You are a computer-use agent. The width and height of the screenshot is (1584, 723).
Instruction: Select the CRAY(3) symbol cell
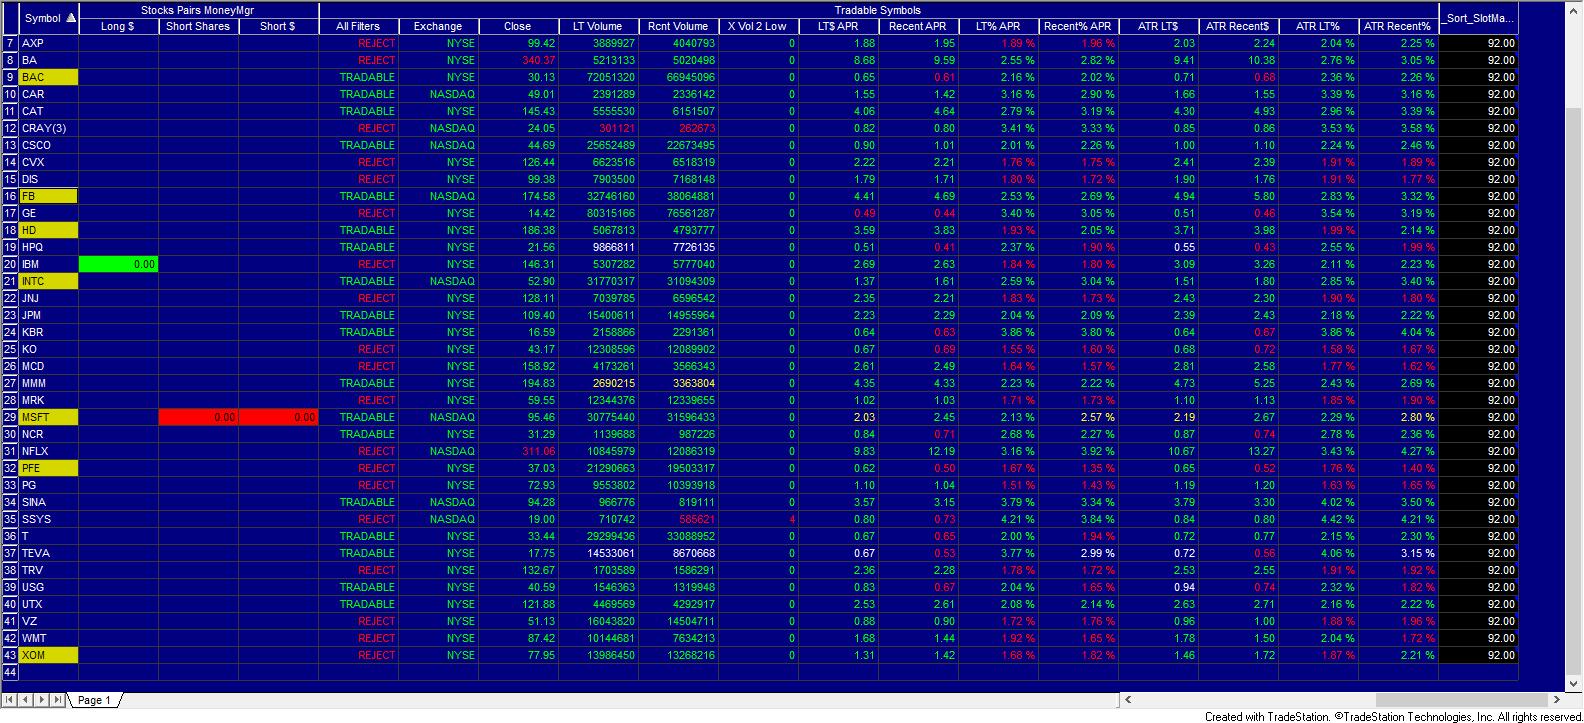(48, 128)
